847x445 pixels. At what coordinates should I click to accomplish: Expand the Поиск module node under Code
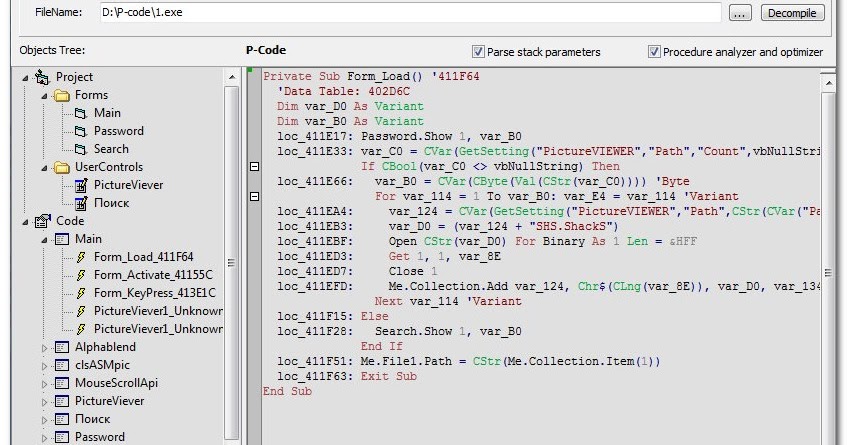tap(44, 420)
